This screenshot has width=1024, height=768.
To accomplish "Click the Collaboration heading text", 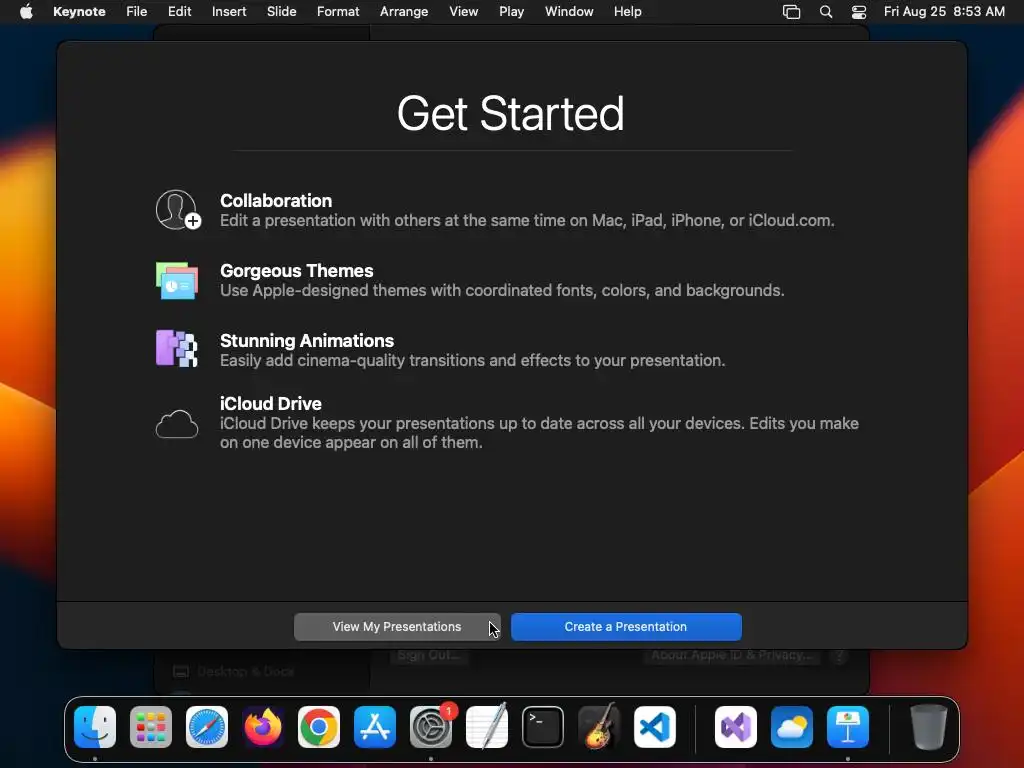I will (276, 200).
